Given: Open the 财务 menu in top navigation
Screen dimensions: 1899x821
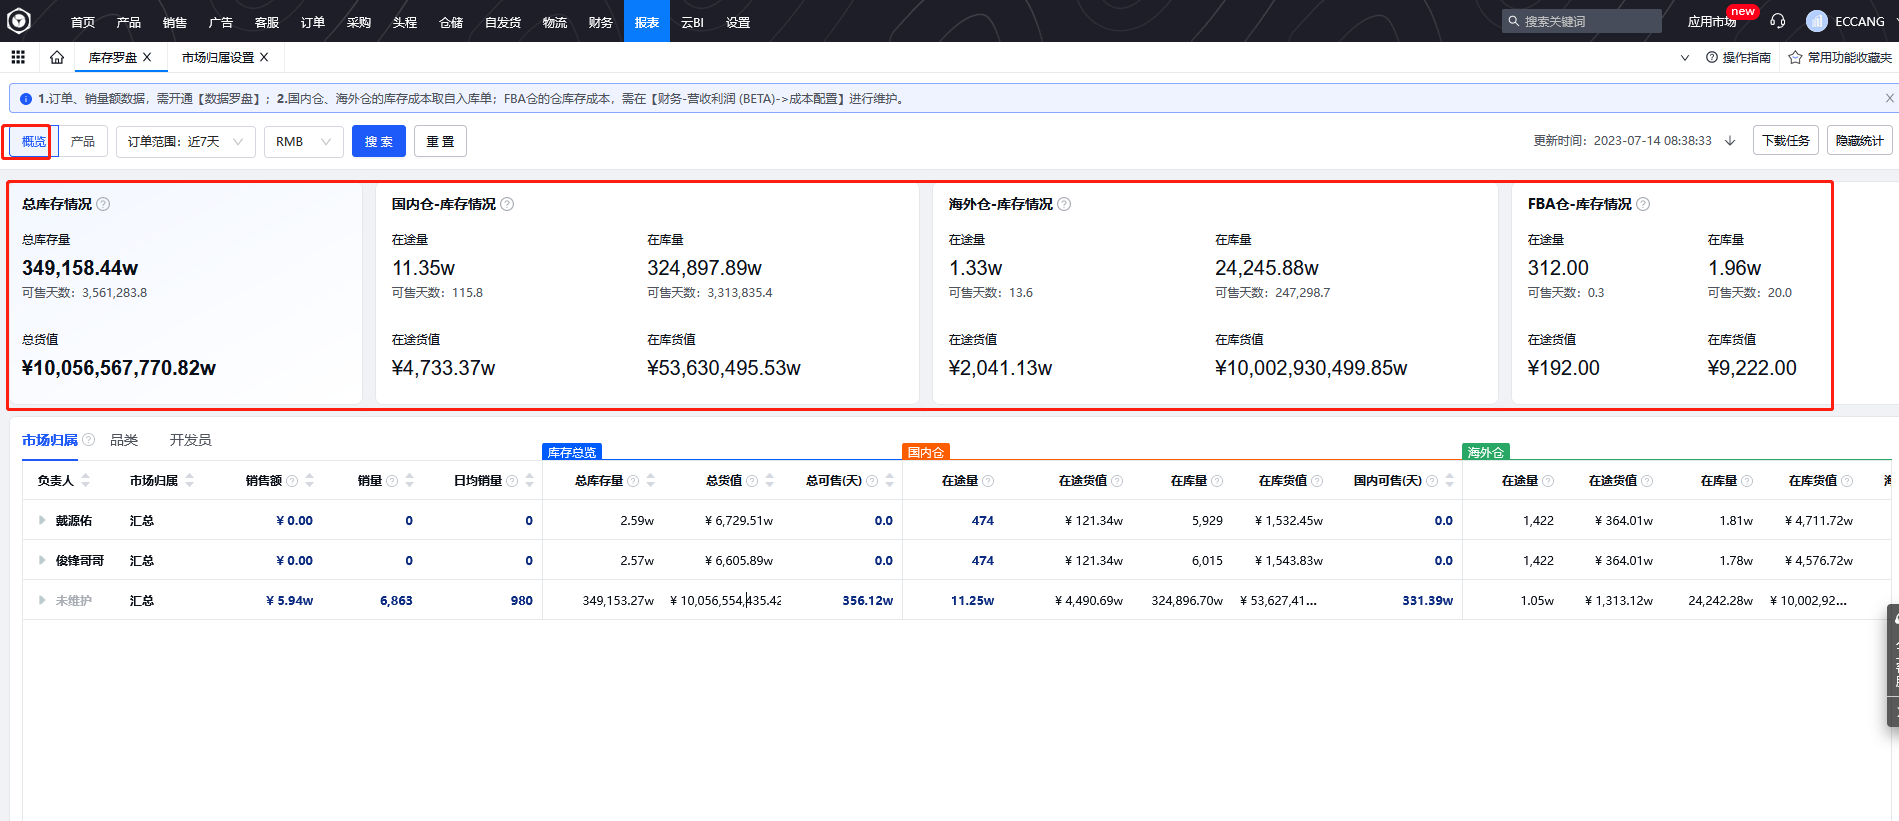Looking at the screenshot, I should [600, 22].
